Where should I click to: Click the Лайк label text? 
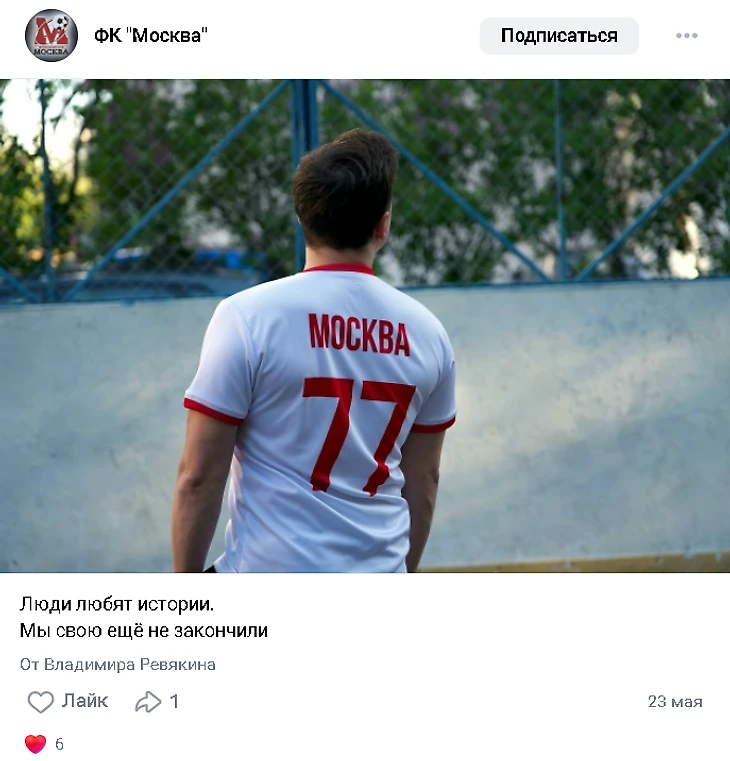coord(84,701)
